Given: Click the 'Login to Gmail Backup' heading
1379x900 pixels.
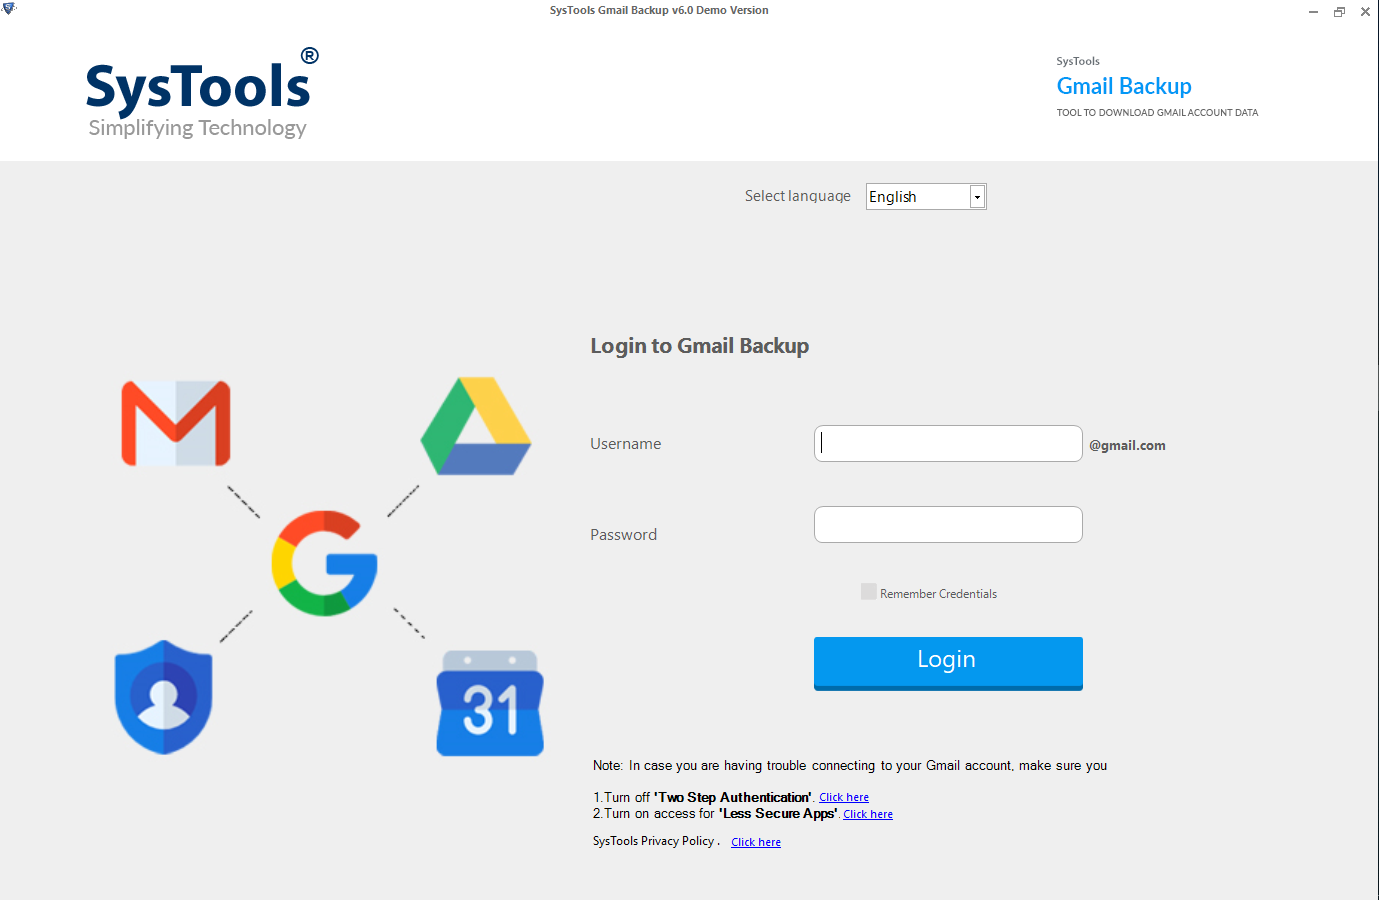Looking at the screenshot, I should coord(700,346).
